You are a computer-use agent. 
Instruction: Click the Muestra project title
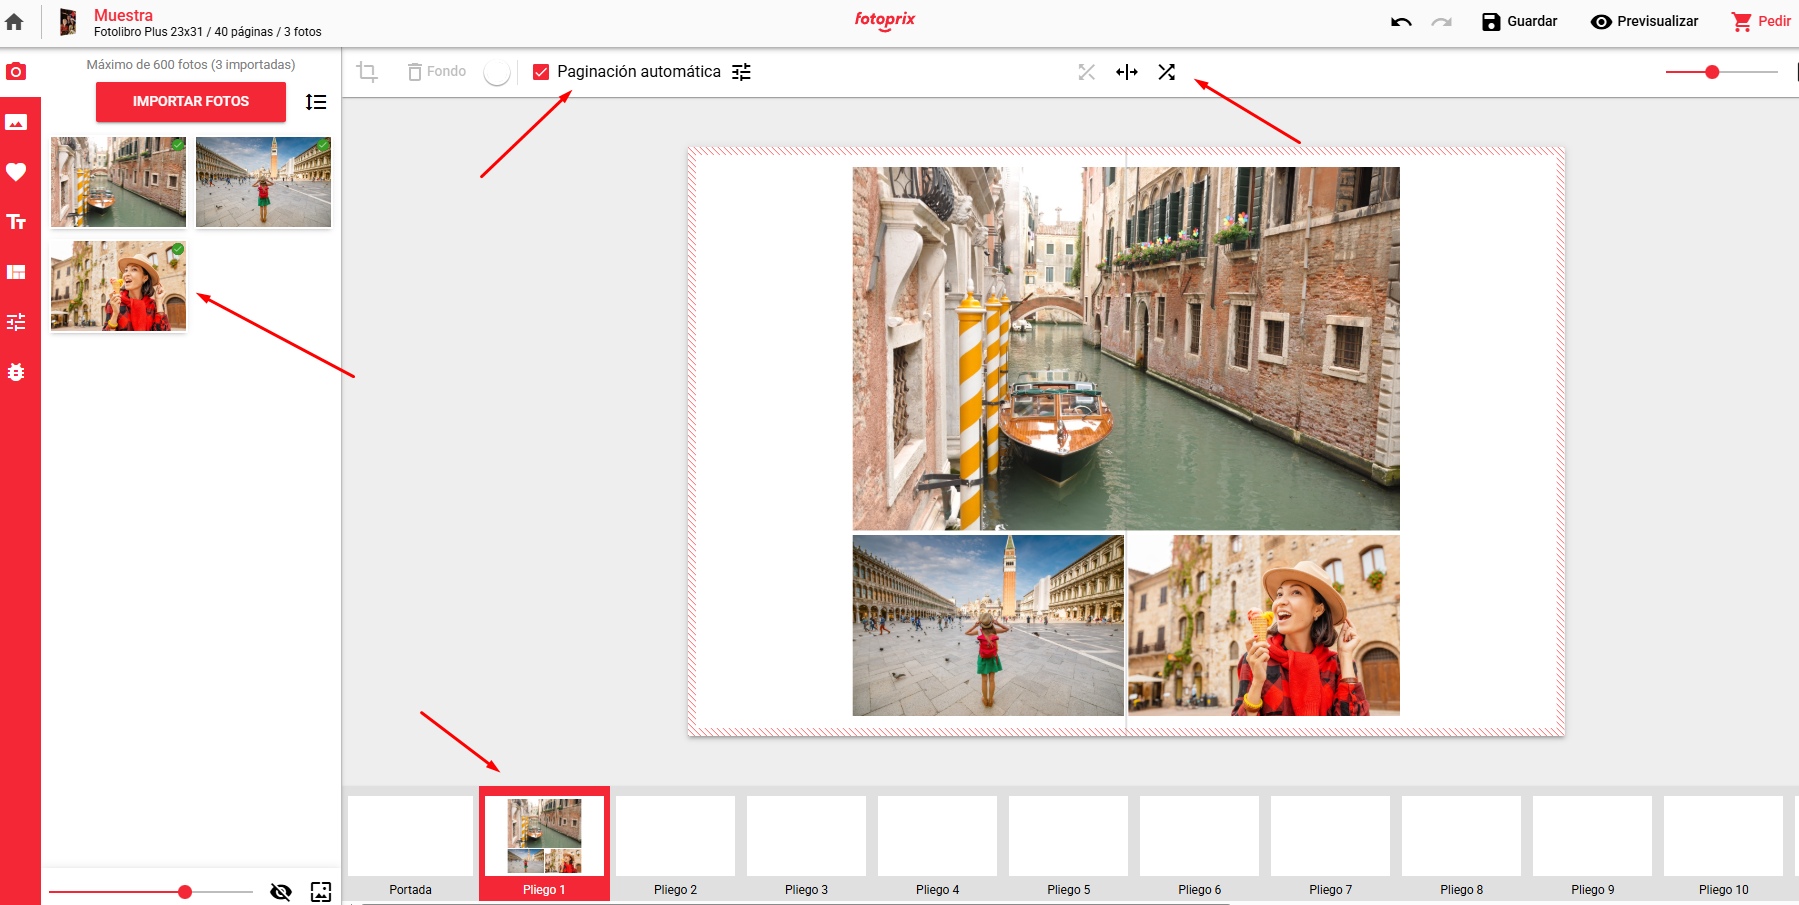pos(123,15)
